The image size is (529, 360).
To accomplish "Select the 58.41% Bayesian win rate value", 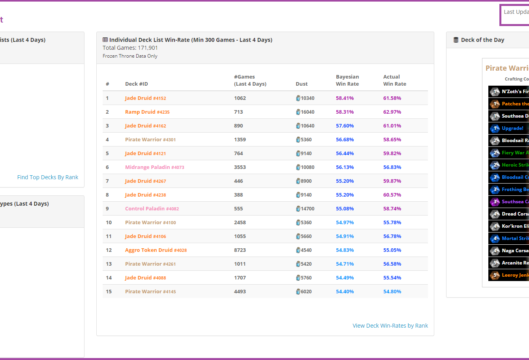I will 344,98.
